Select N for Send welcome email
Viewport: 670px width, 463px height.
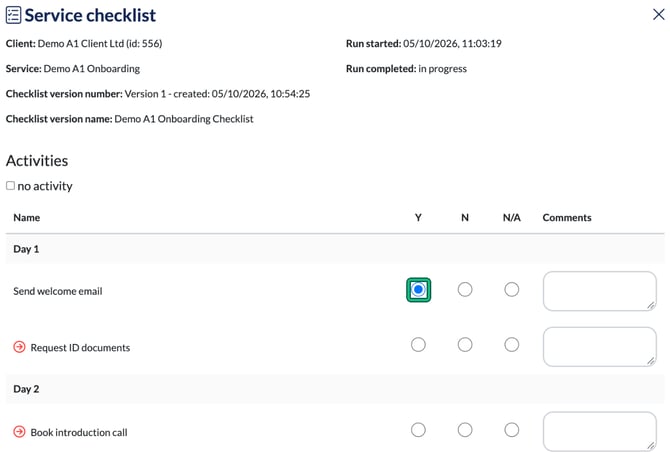[x=465, y=290]
